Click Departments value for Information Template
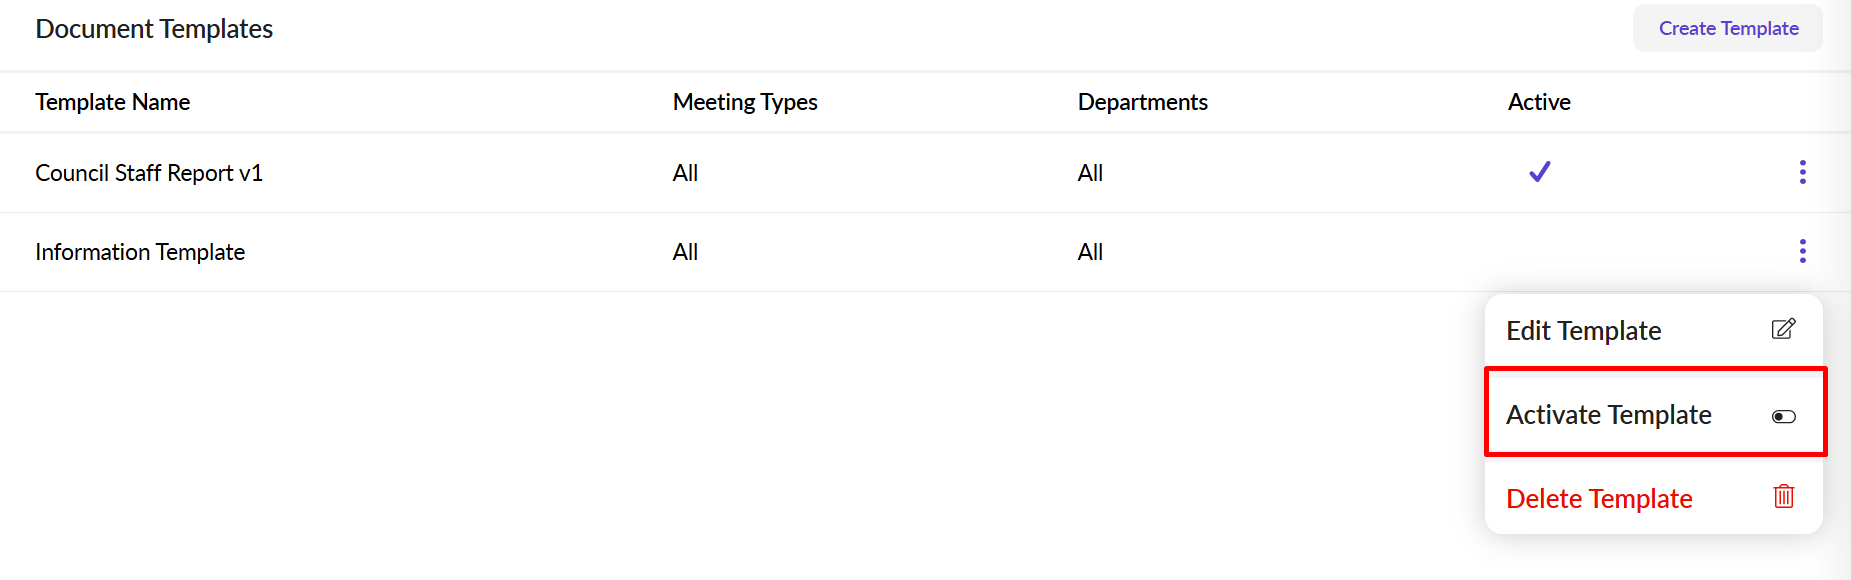Screen dimensions: 1851x580 1090,252
